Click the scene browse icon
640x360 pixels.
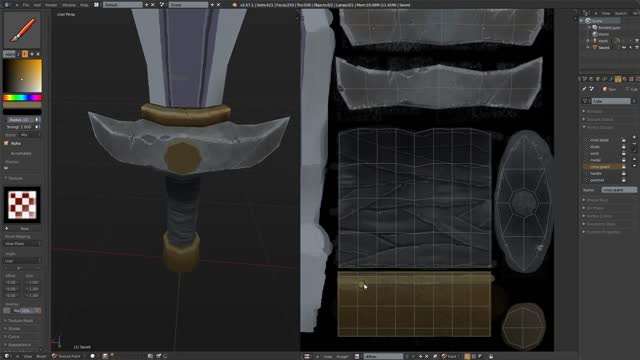tap(162, 5)
